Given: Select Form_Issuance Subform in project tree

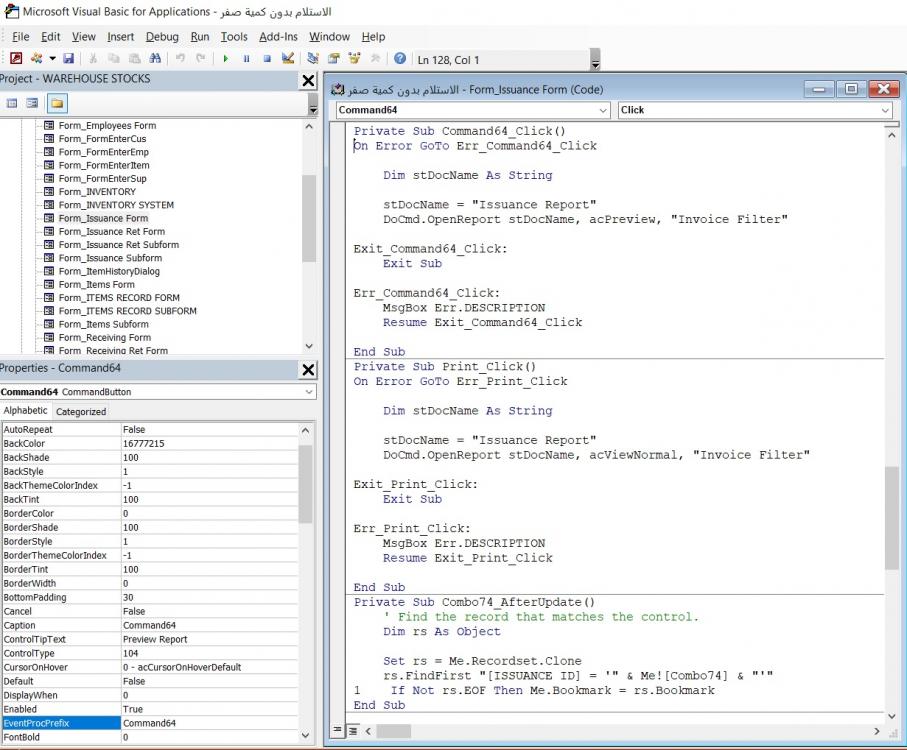Looking at the screenshot, I should (x=110, y=258).
